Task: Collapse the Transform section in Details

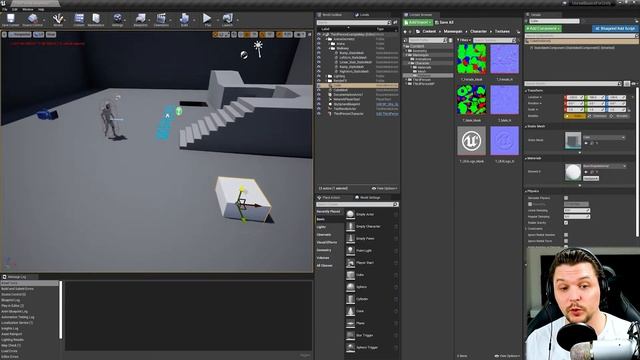Action: tap(526, 91)
